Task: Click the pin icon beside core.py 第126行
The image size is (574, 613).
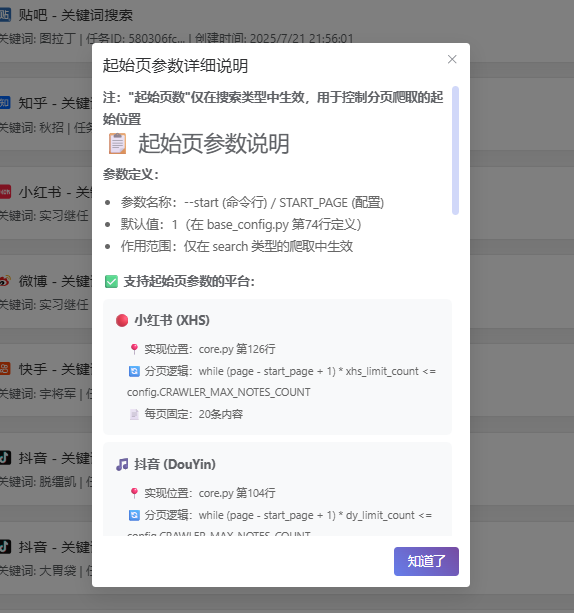Action: (x=134, y=349)
